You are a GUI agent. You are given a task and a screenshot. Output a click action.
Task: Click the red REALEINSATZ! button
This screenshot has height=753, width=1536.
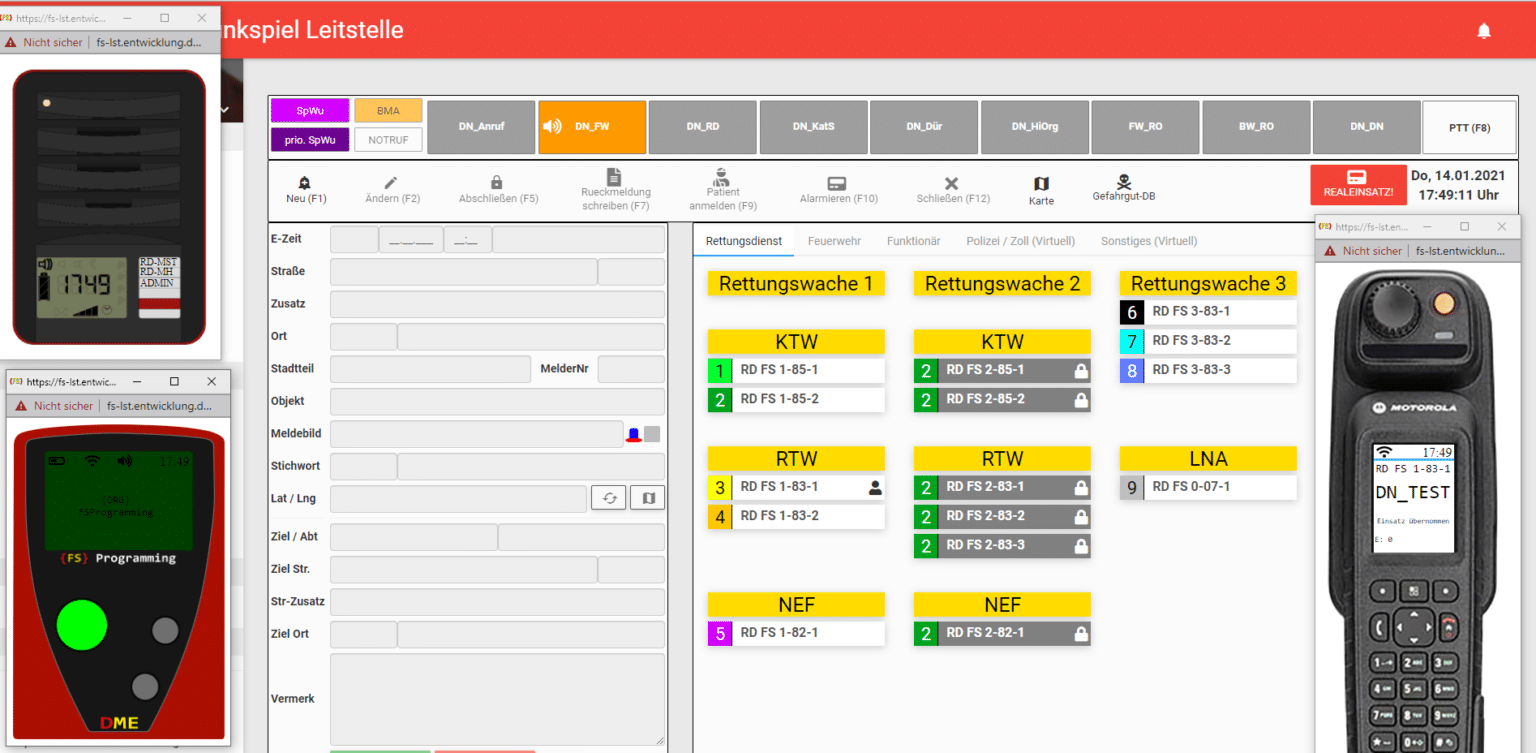1357,184
